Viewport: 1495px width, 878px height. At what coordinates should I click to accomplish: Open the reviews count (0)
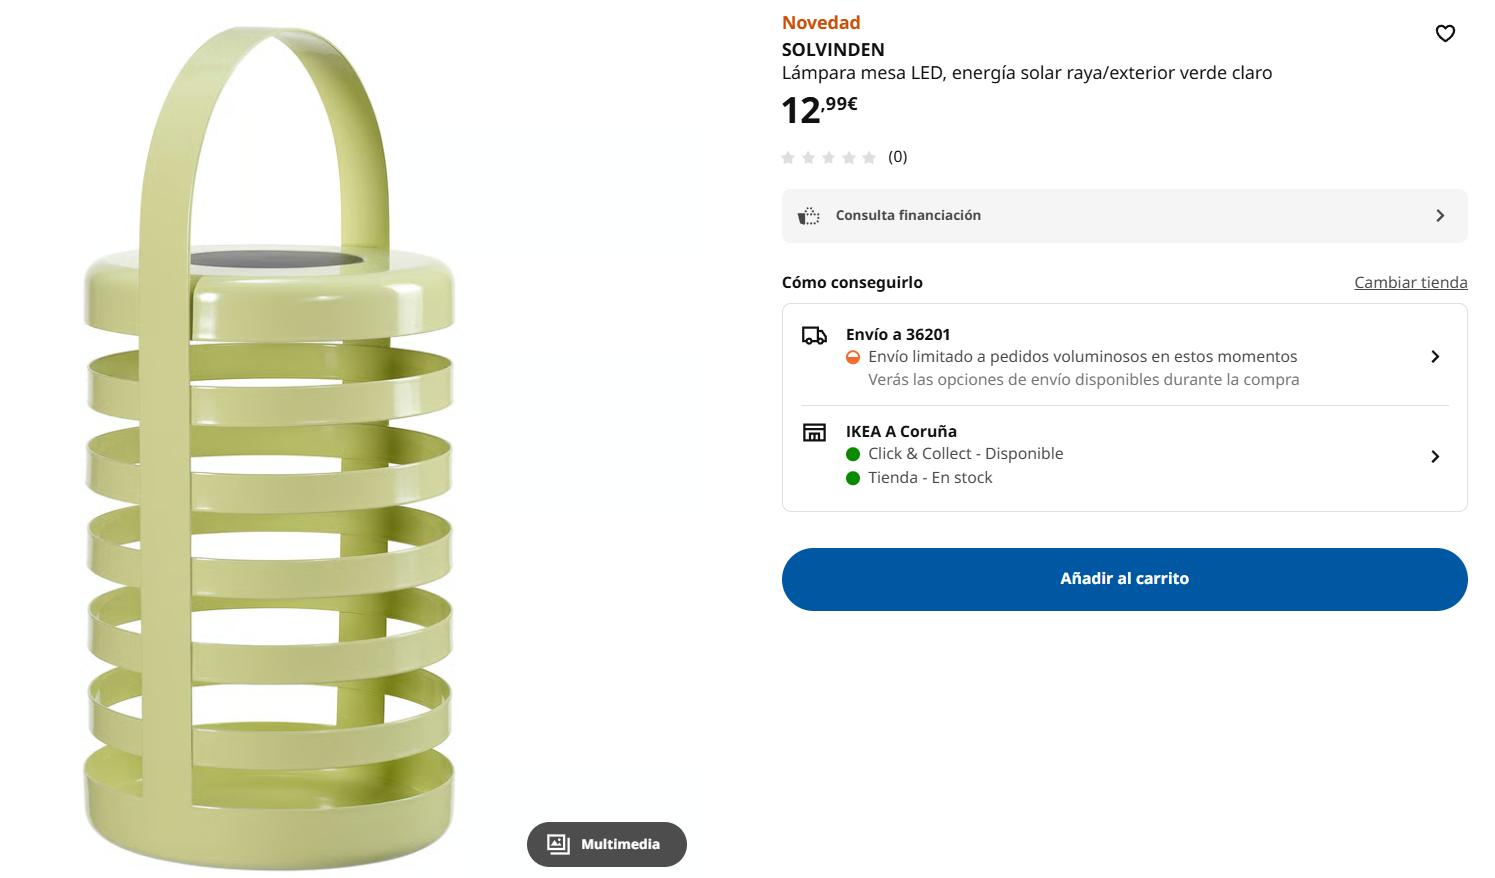click(898, 157)
